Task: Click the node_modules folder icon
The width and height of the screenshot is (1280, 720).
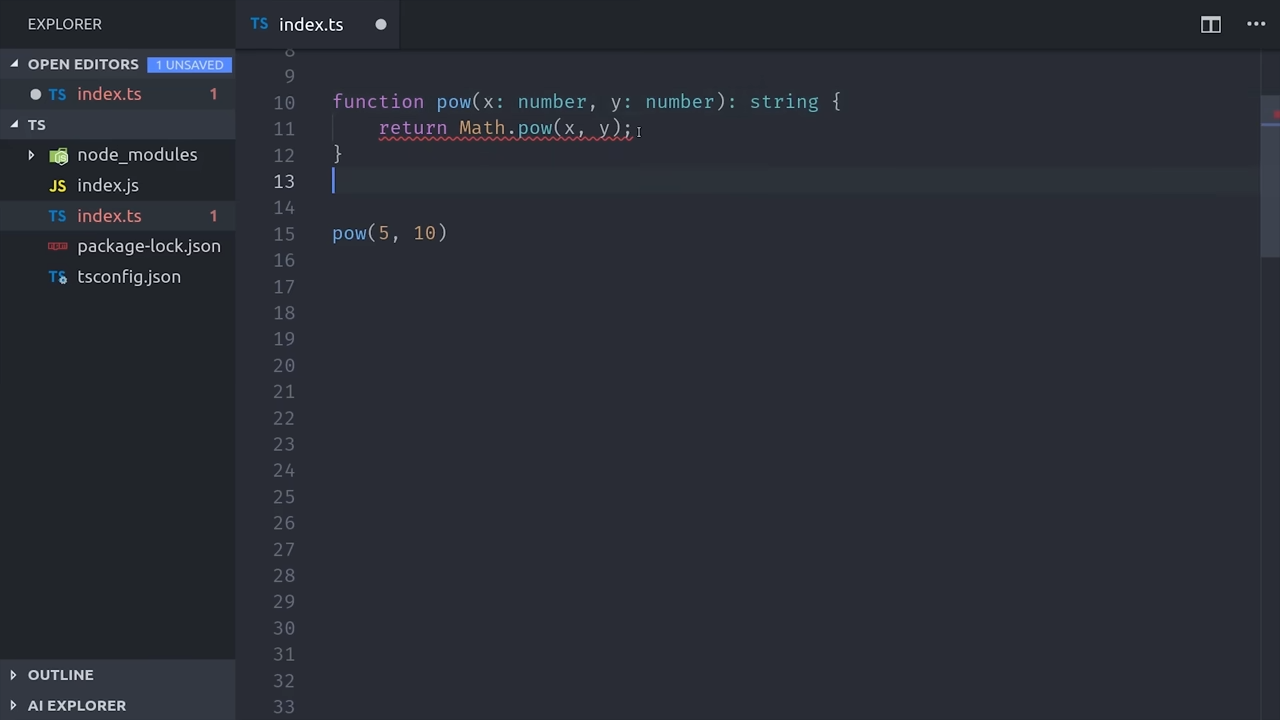Action: click(x=59, y=155)
